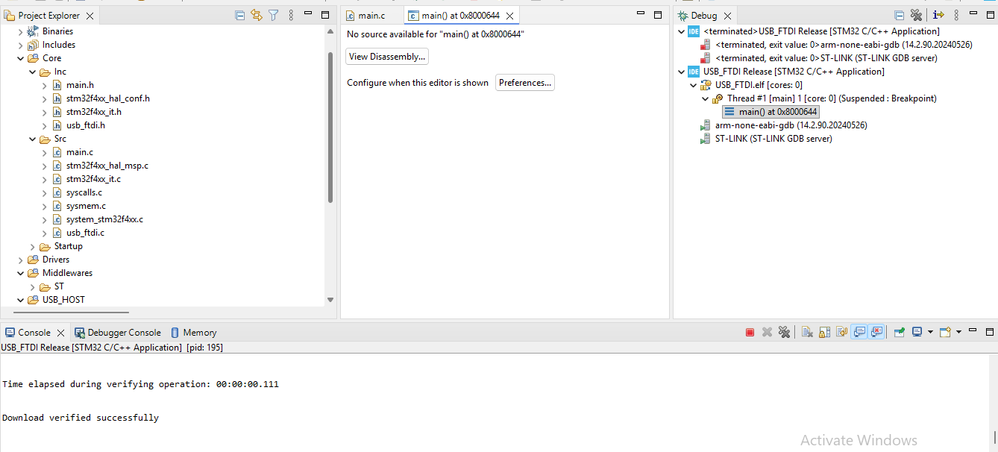998x452 pixels.
Task: Click the Project Explorer scroll down arrow
Action: click(330, 300)
